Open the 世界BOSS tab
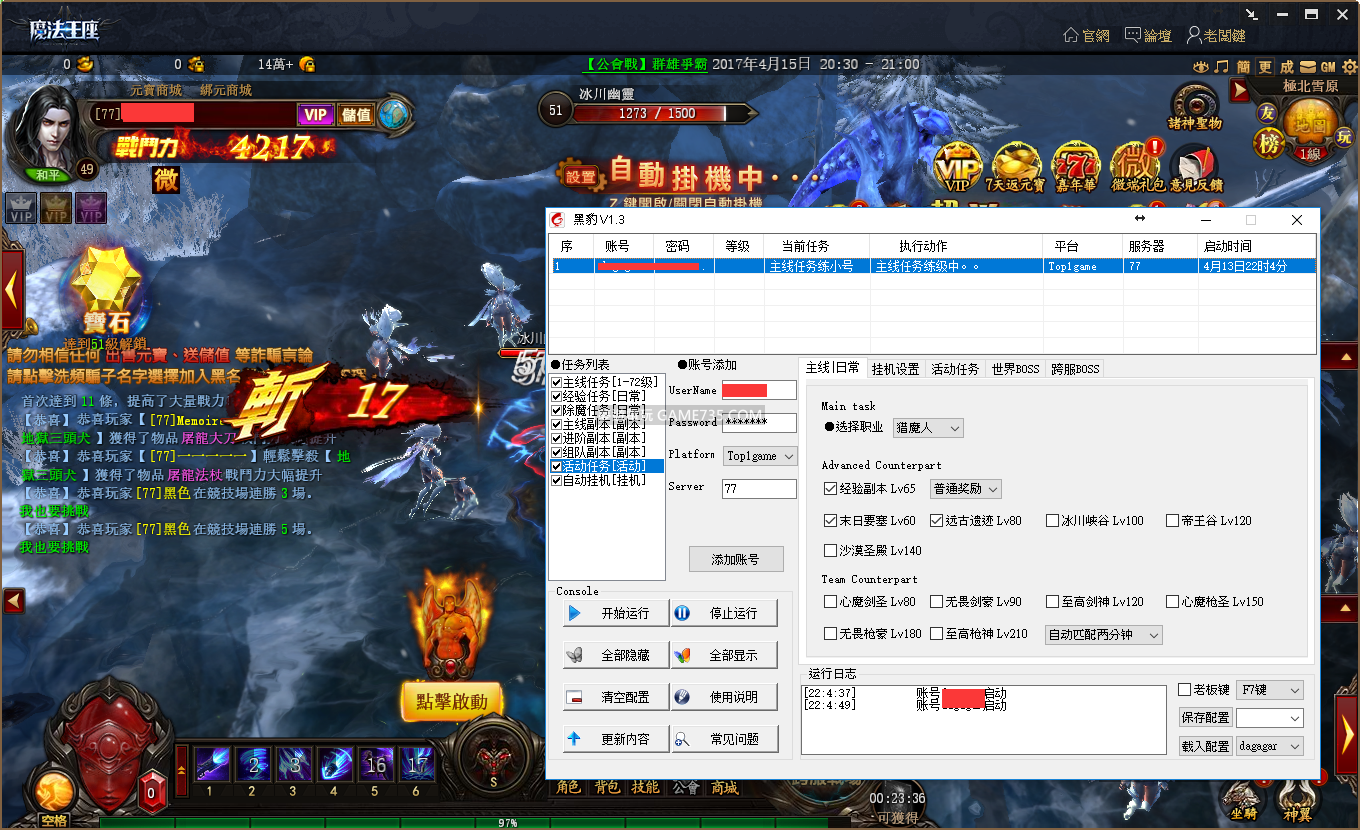 [1014, 369]
